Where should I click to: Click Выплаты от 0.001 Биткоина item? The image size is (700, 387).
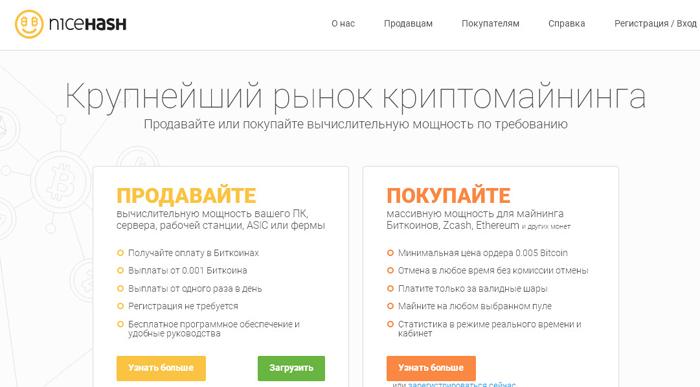[188, 270]
